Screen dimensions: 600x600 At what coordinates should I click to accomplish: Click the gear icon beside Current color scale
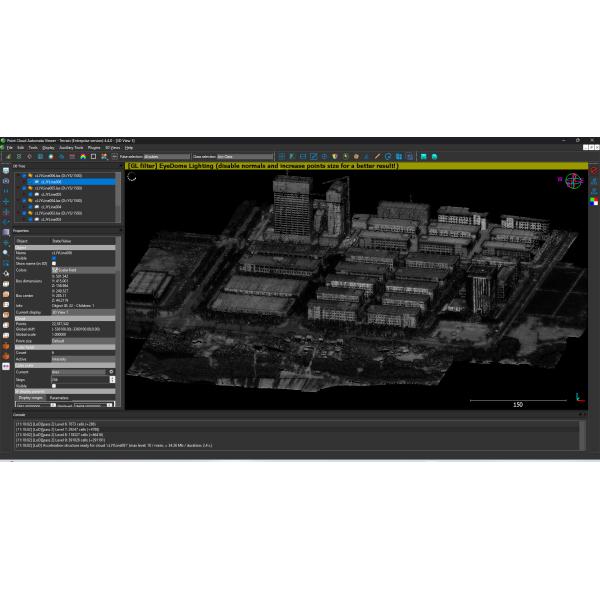(x=111, y=372)
